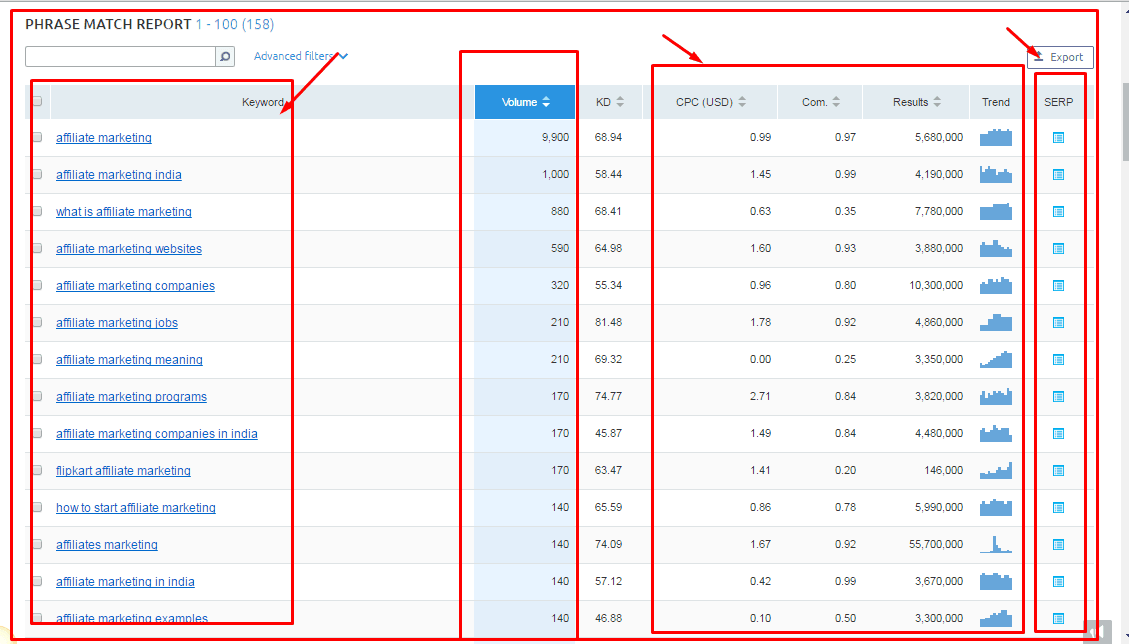
Task: Sort by the KD column header
Action: click(x=610, y=102)
